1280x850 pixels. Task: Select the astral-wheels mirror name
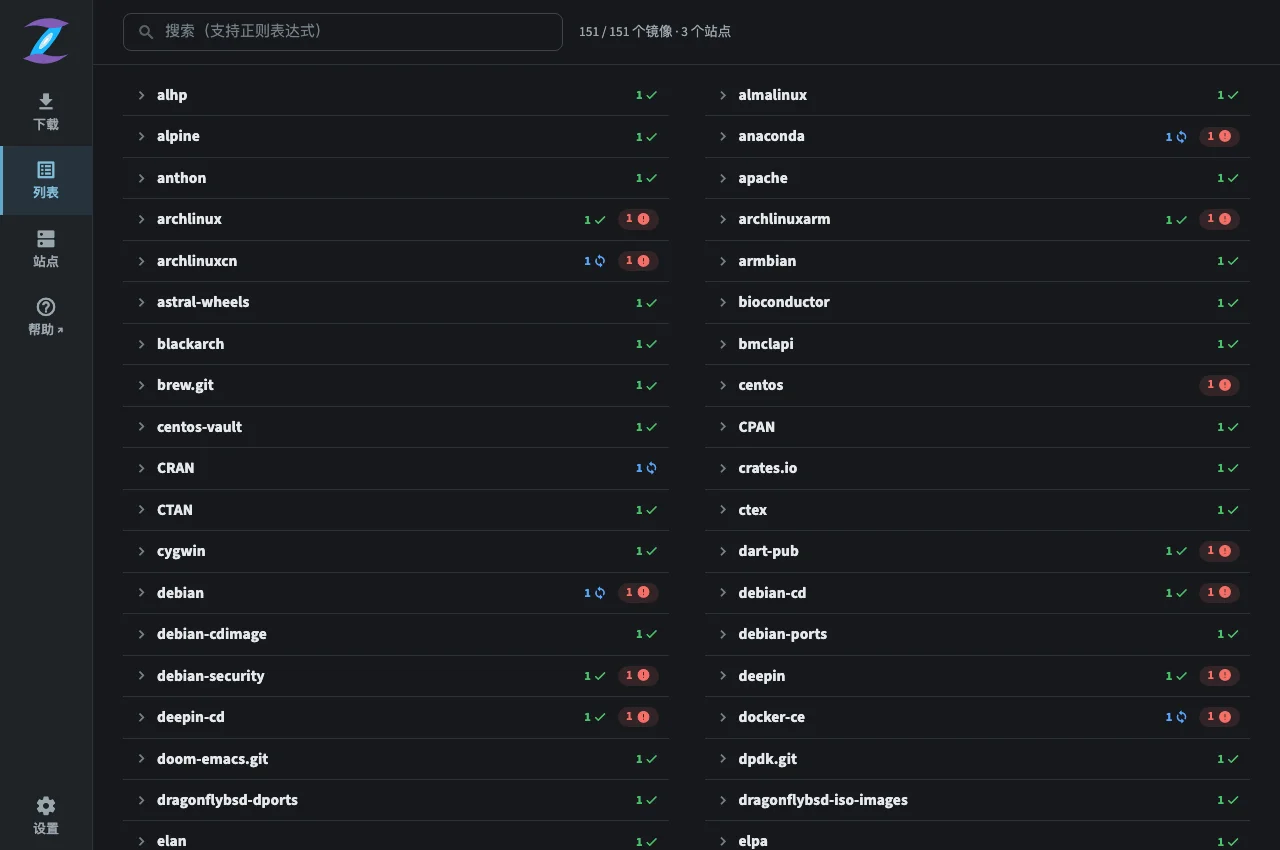(x=203, y=302)
